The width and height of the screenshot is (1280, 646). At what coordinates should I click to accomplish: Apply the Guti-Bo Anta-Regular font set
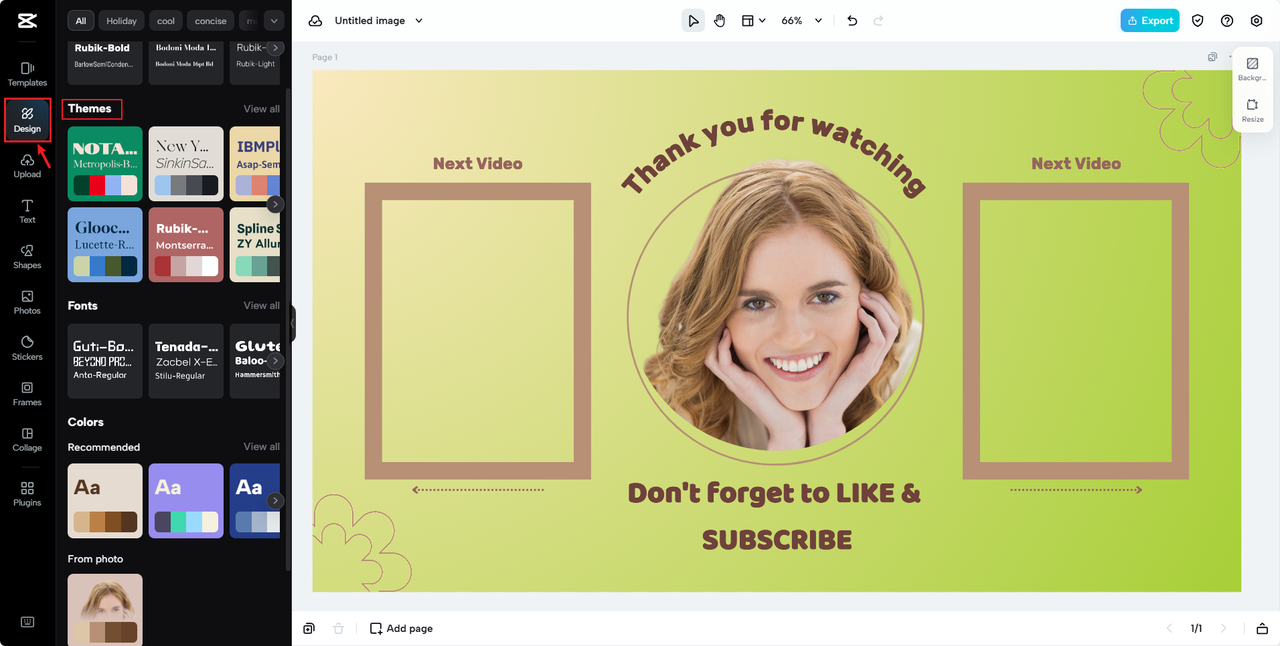pyautogui.click(x=105, y=360)
